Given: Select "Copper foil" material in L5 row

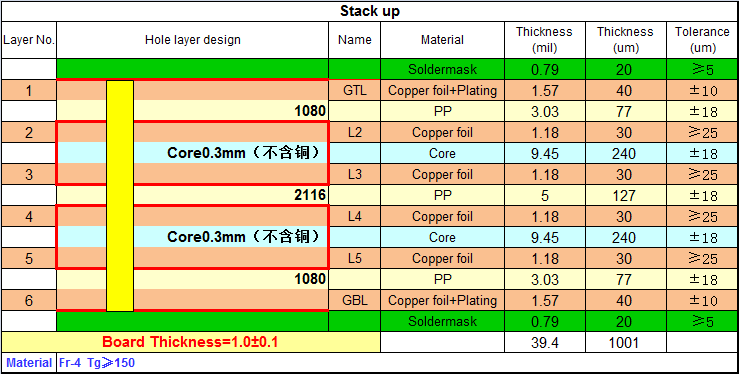Looking at the screenshot, I should tap(442, 258).
